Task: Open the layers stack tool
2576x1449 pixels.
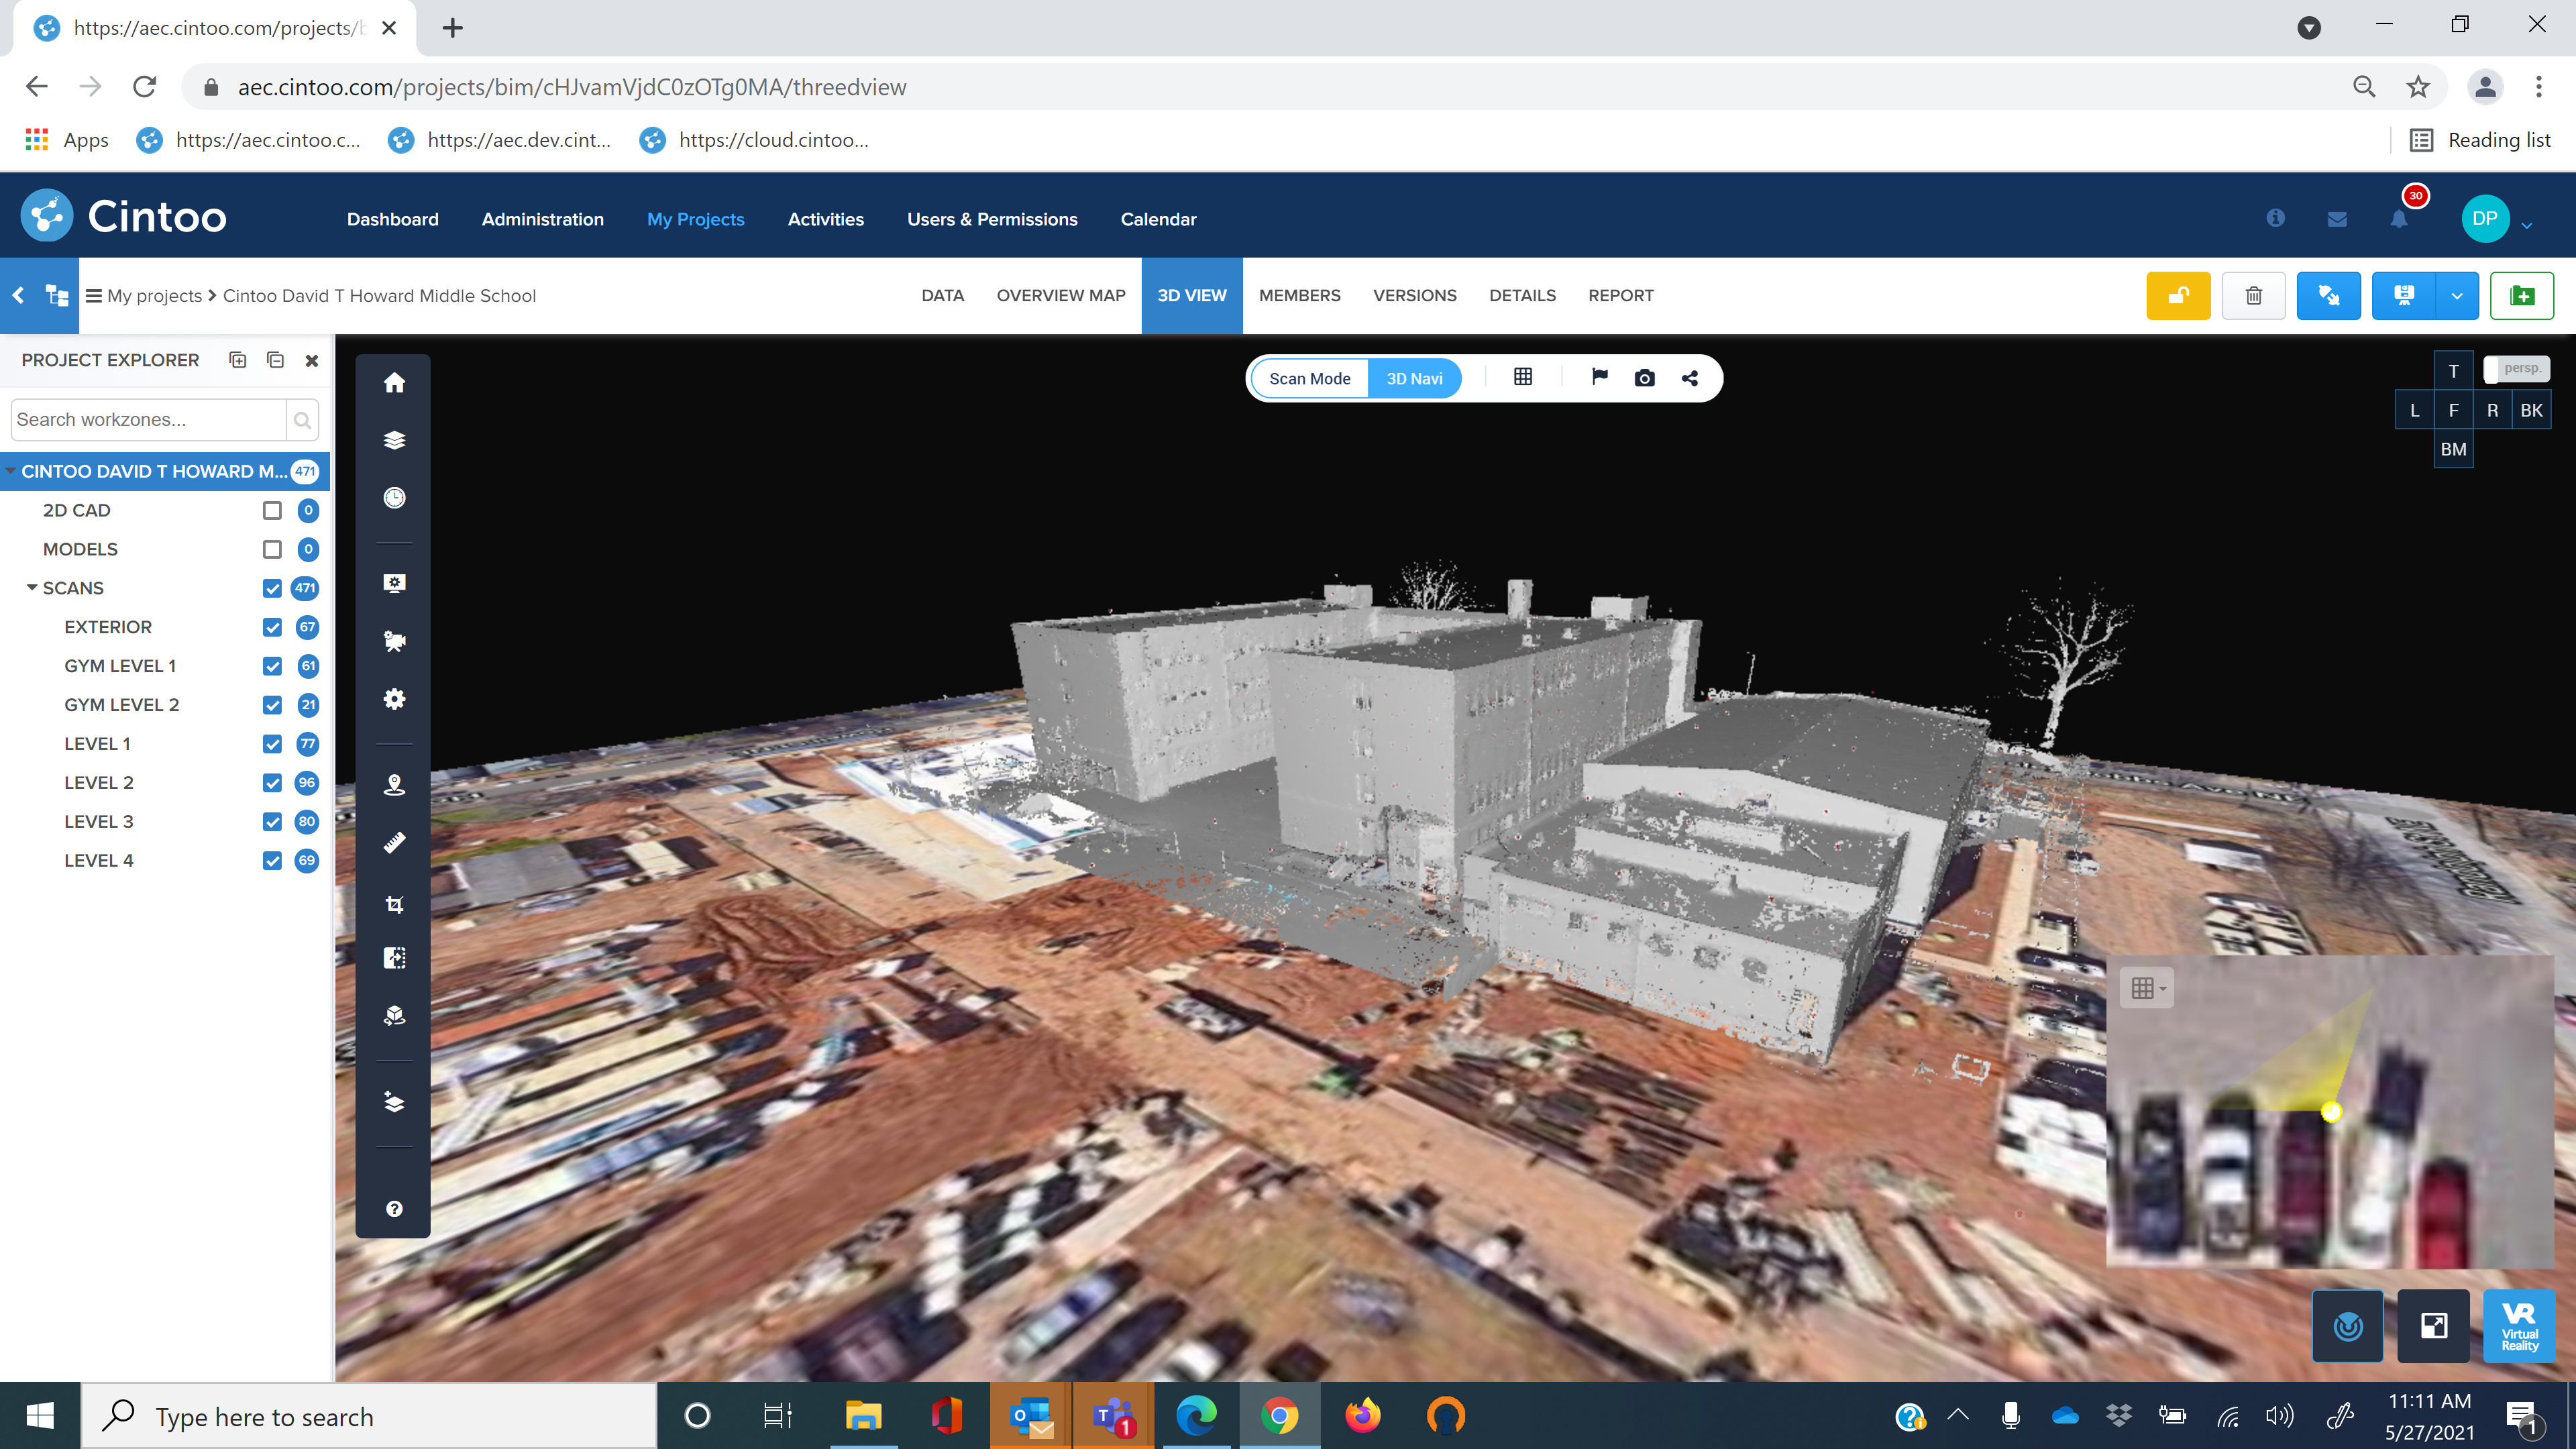Action: pos(394,440)
